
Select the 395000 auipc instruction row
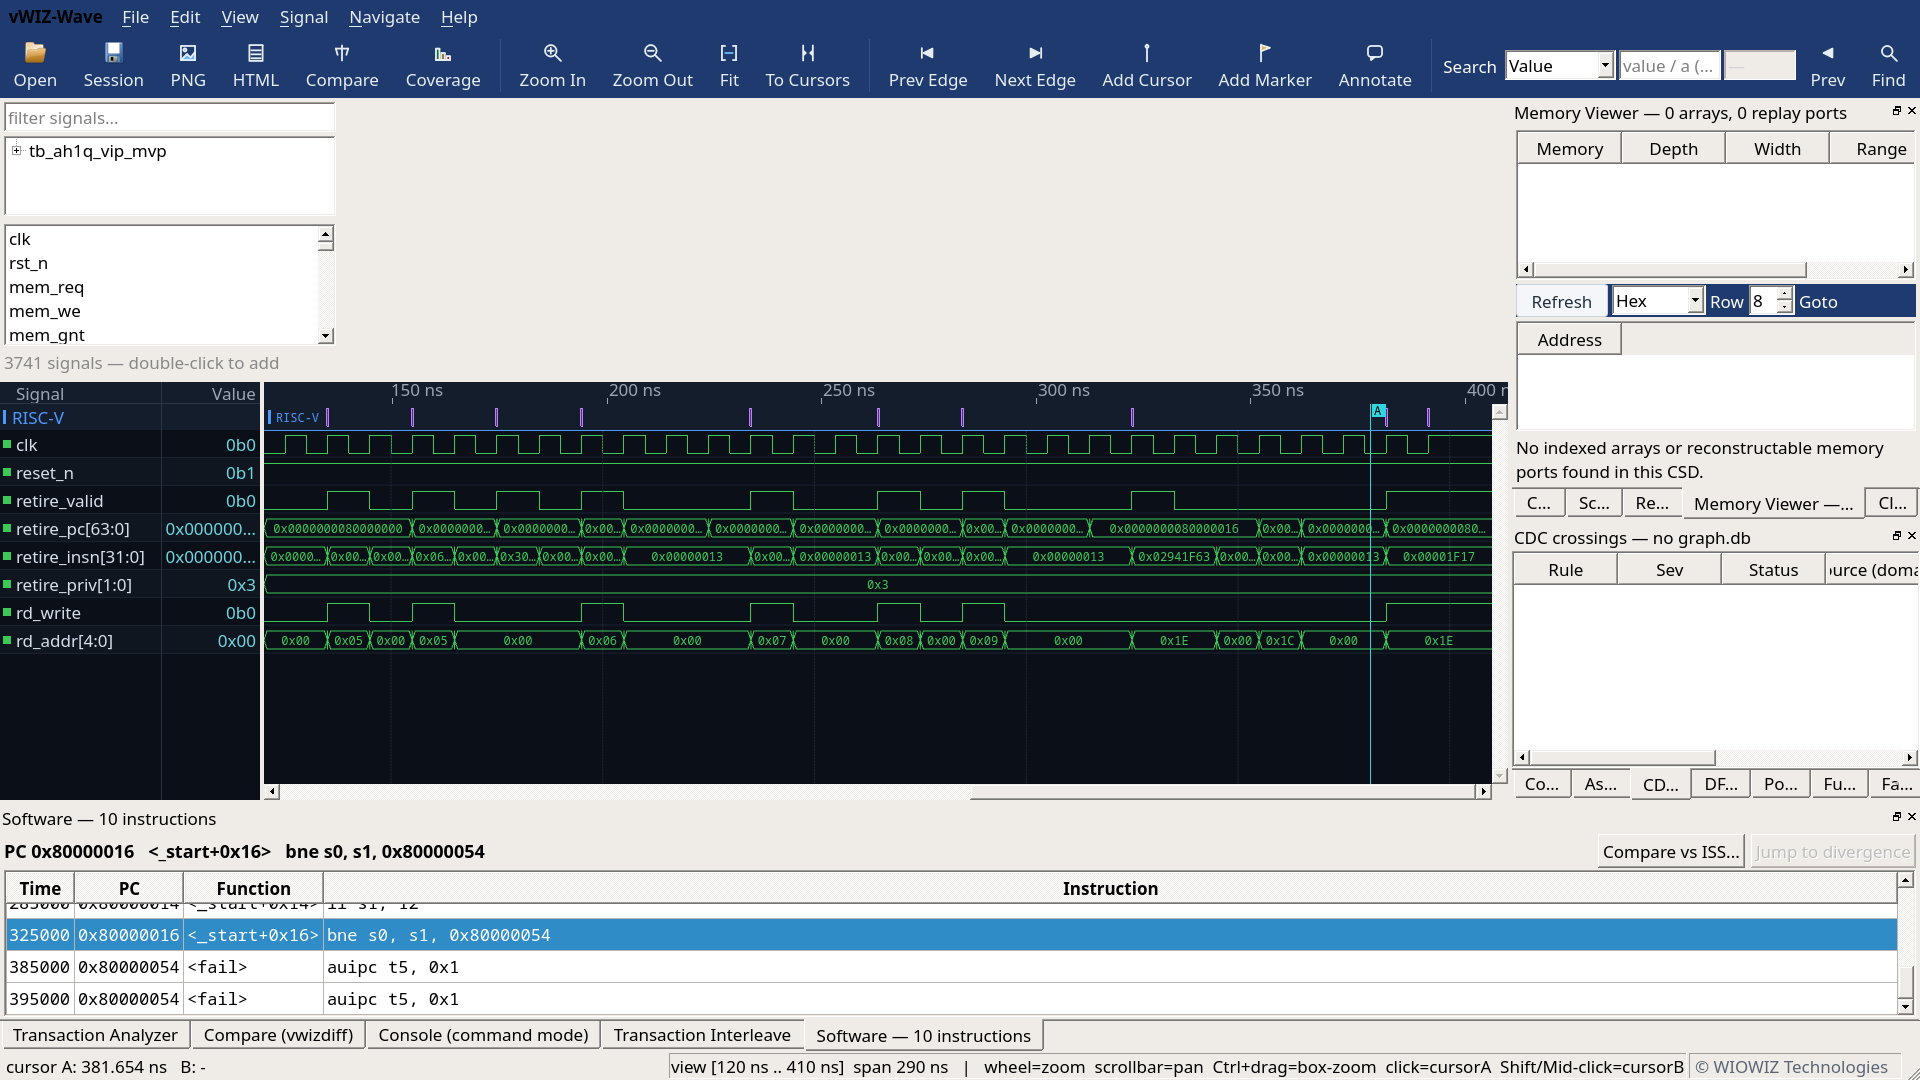tap(951, 999)
